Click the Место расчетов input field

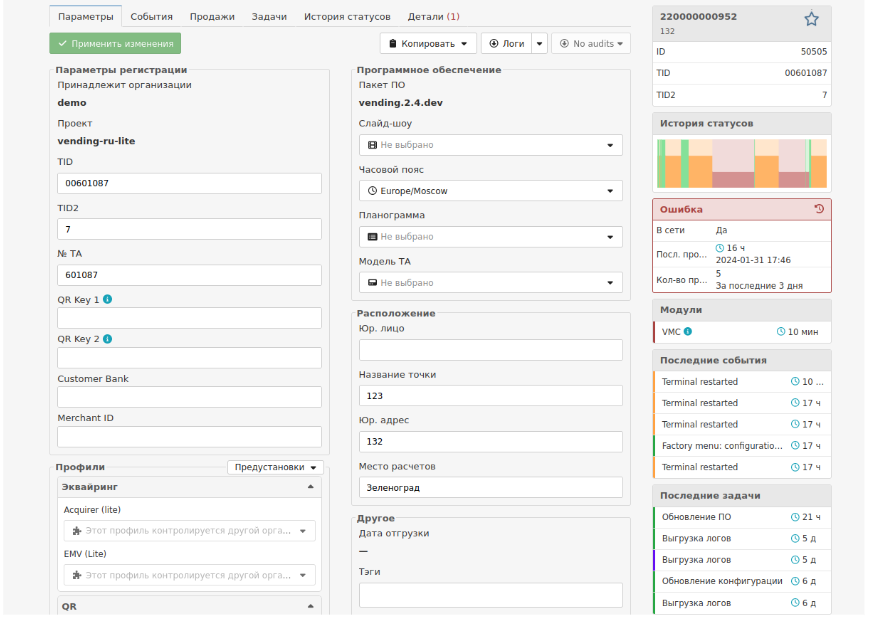[490, 487]
